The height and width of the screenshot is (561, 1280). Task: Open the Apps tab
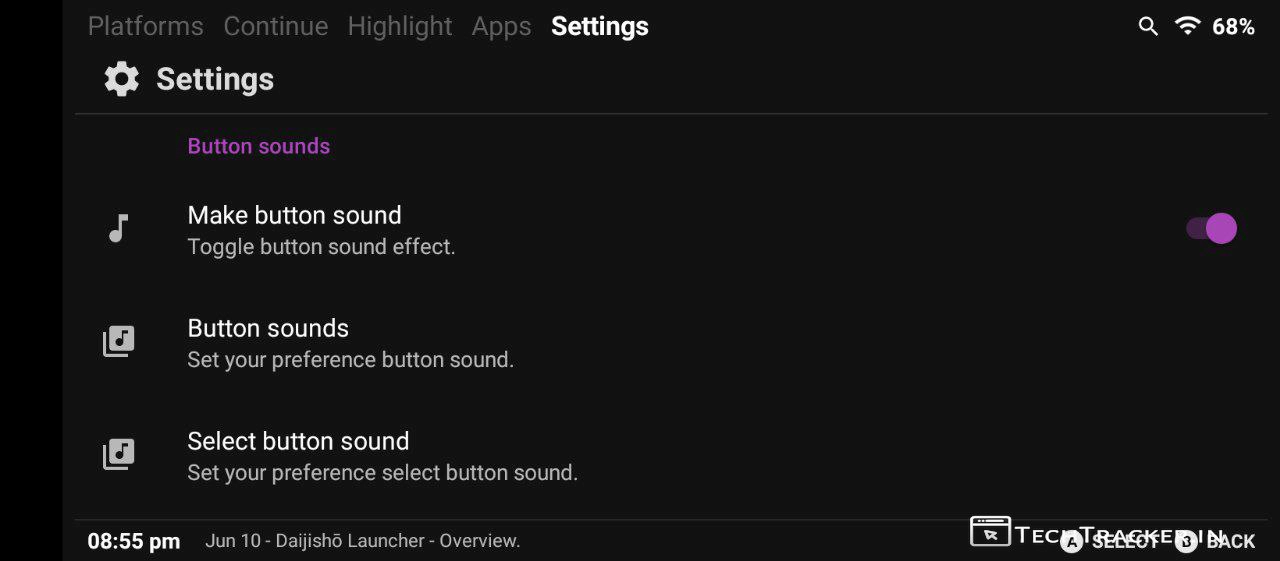click(501, 27)
